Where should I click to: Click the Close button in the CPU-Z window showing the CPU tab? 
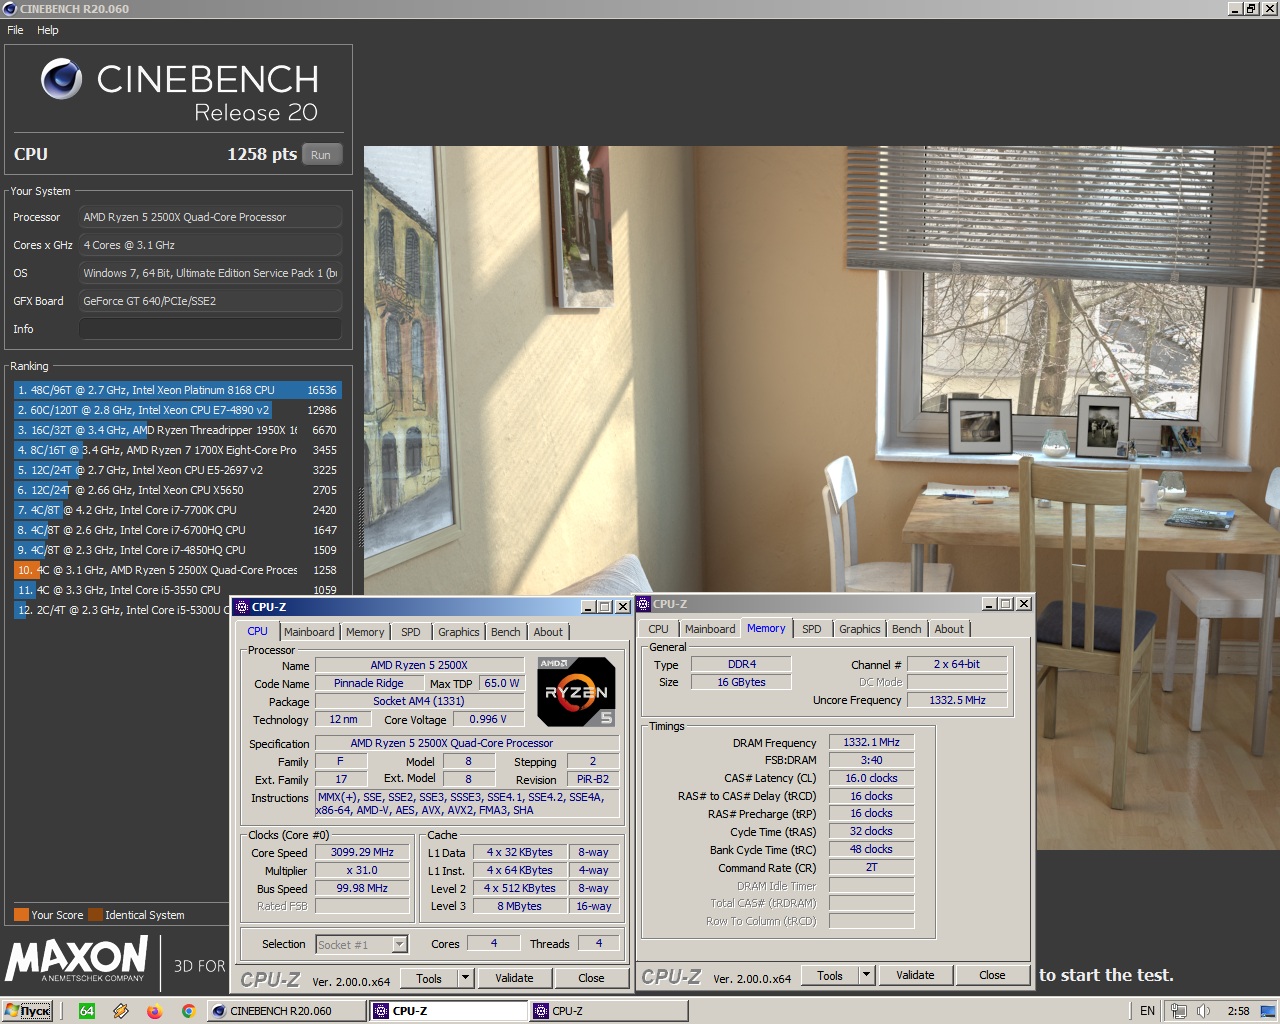tap(591, 978)
